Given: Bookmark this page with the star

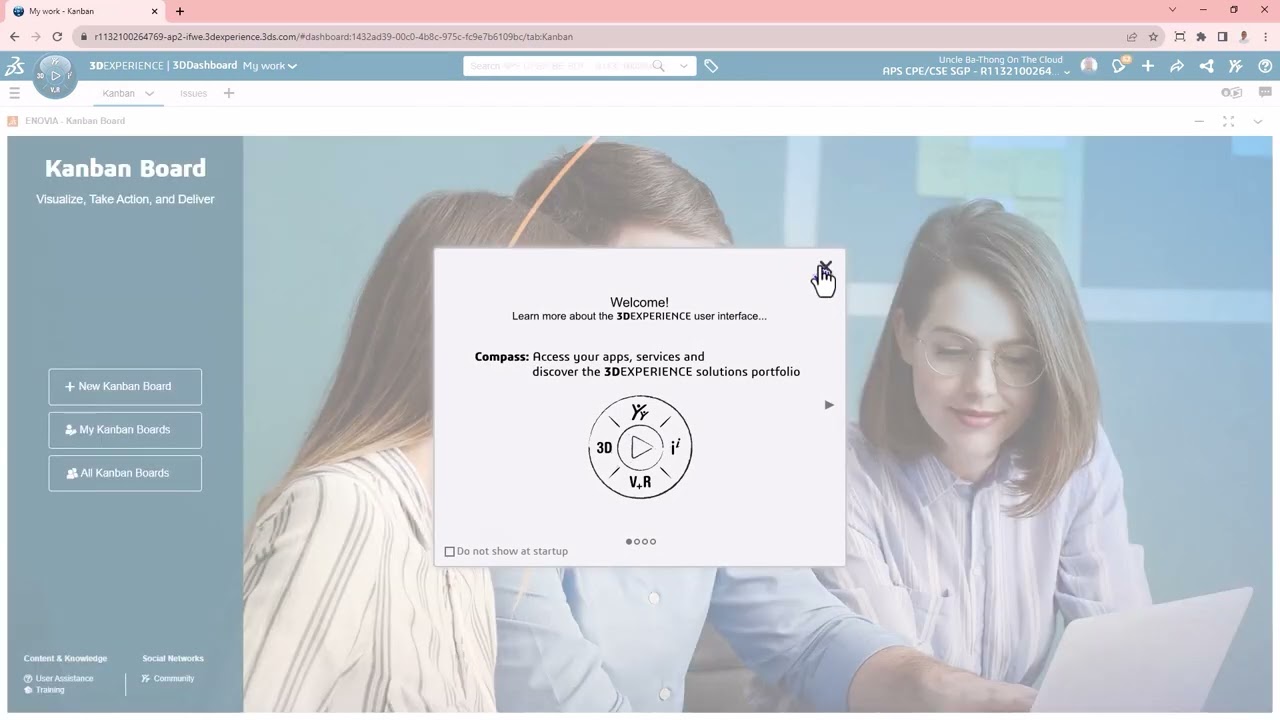Looking at the screenshot, I should pos(1153,37).
